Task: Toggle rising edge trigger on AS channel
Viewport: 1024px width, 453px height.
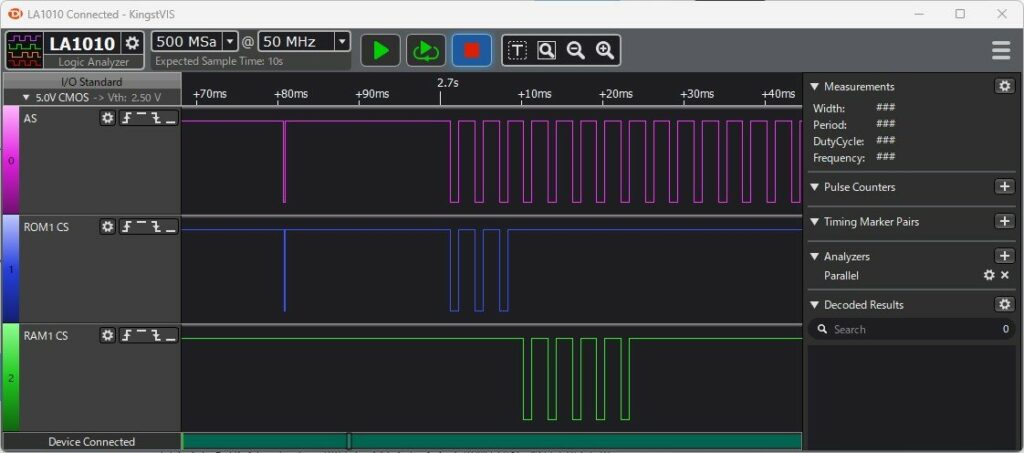Action: 127,118
